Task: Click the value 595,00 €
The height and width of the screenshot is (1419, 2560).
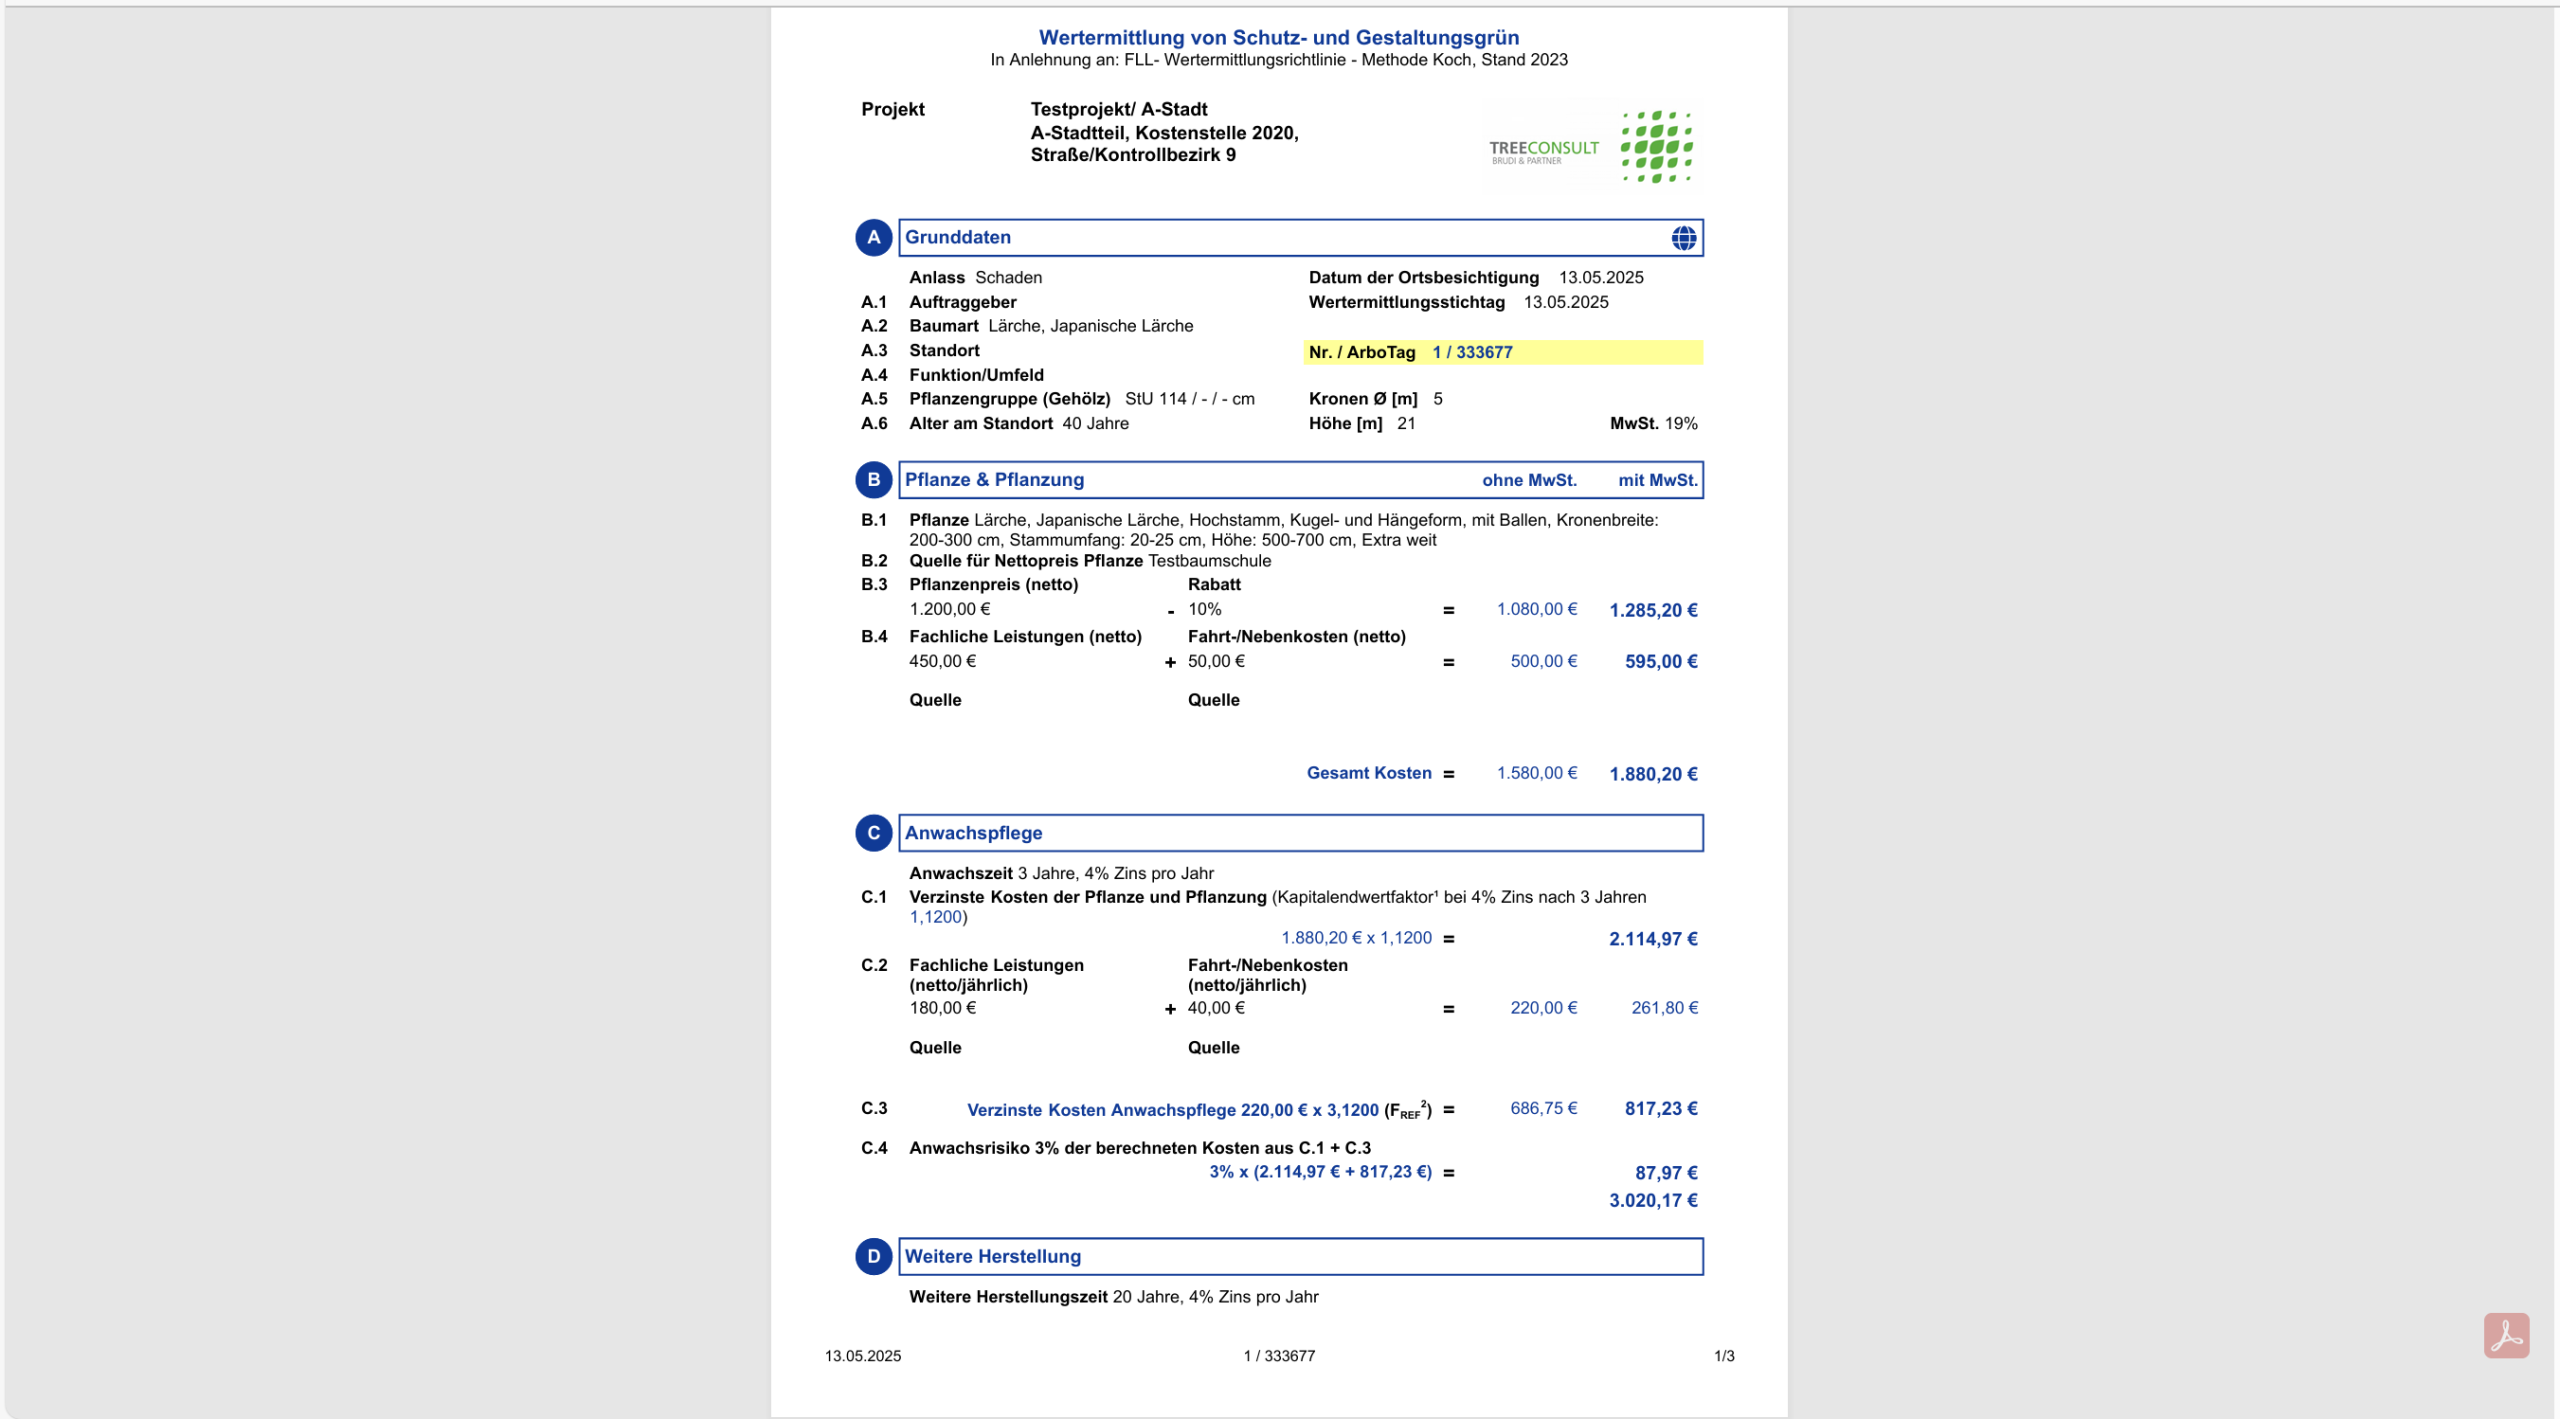Action: (1661, 662)
